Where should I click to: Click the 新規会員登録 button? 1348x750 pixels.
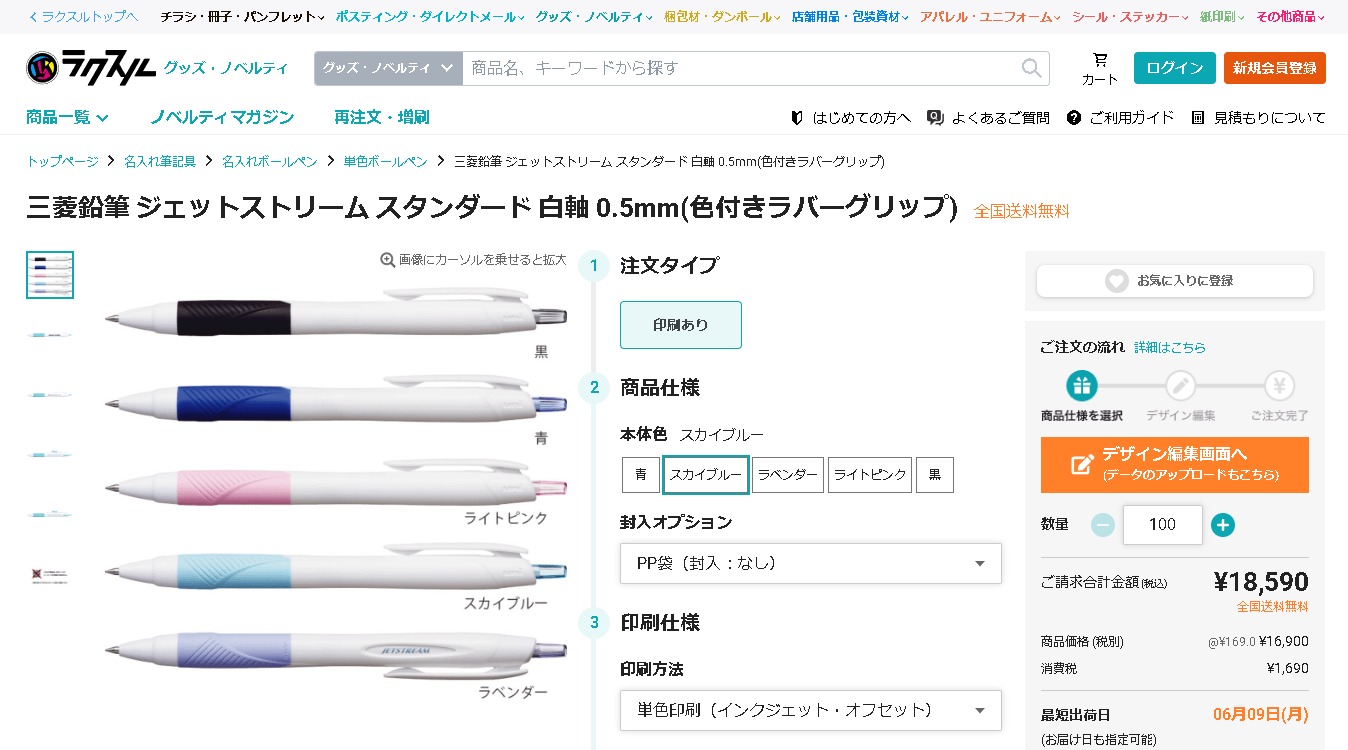point(1275,68)
